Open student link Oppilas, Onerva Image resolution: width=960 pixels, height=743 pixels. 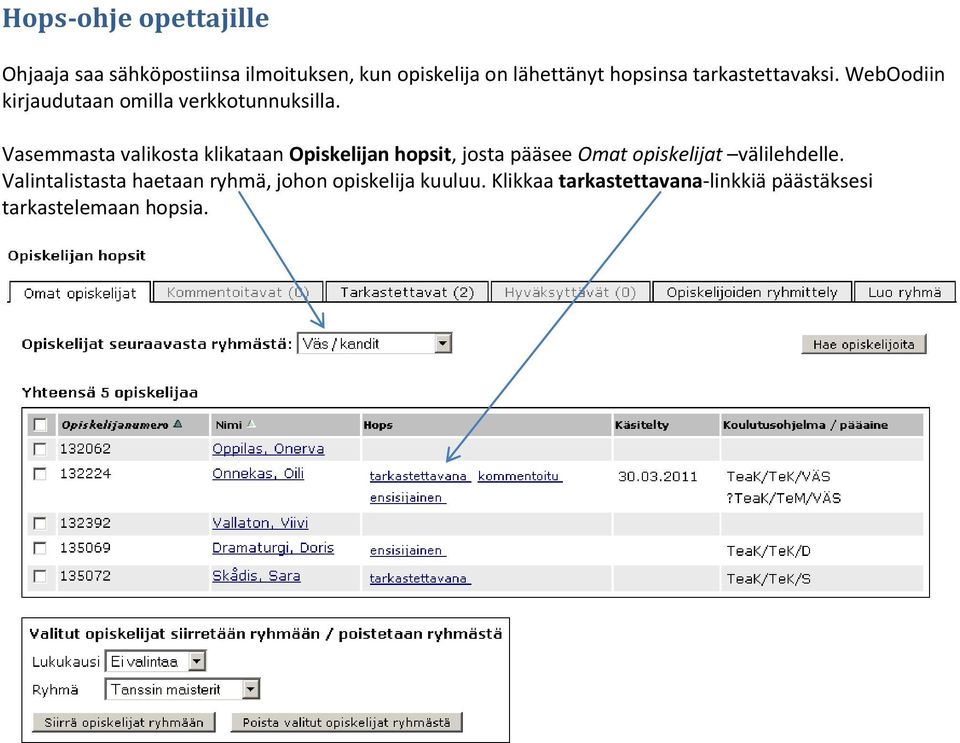point(268,449)
